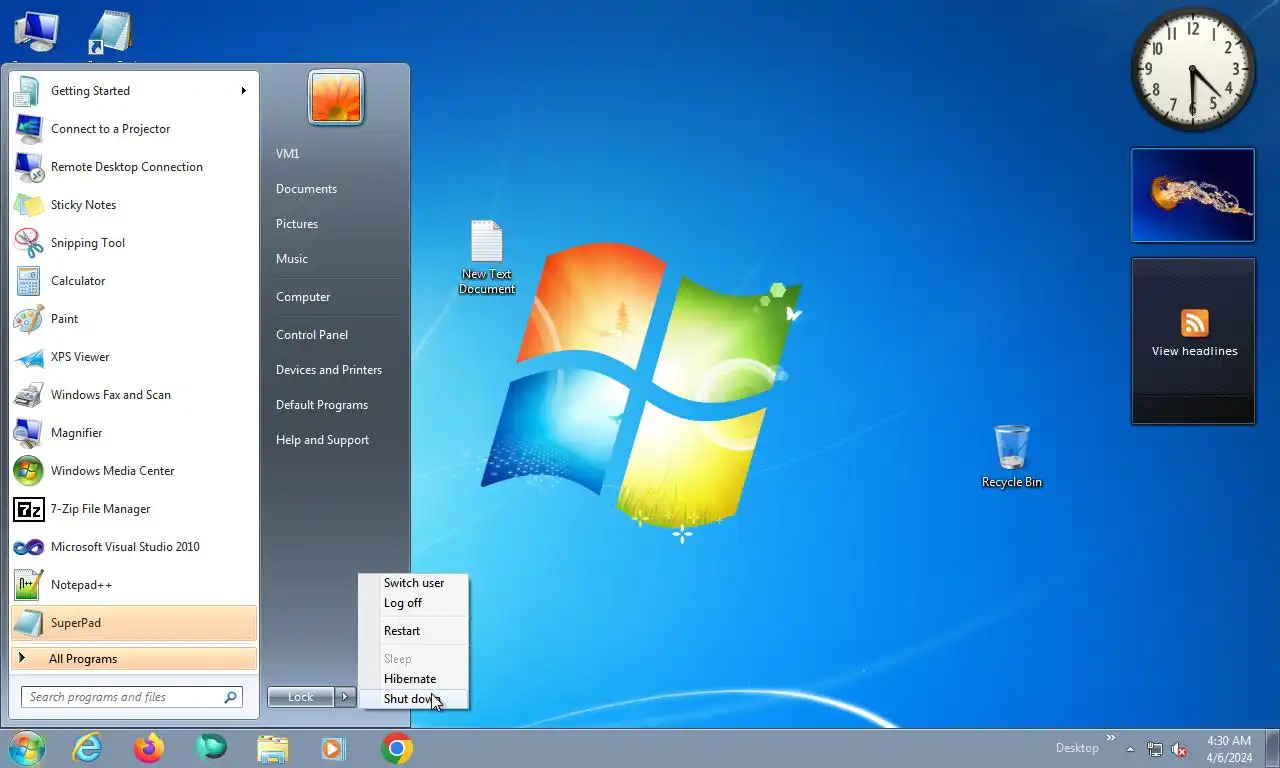Launch the Magnifier icon
The width and height of the screenshot is (1280, 768).
[x=28, y=433]
